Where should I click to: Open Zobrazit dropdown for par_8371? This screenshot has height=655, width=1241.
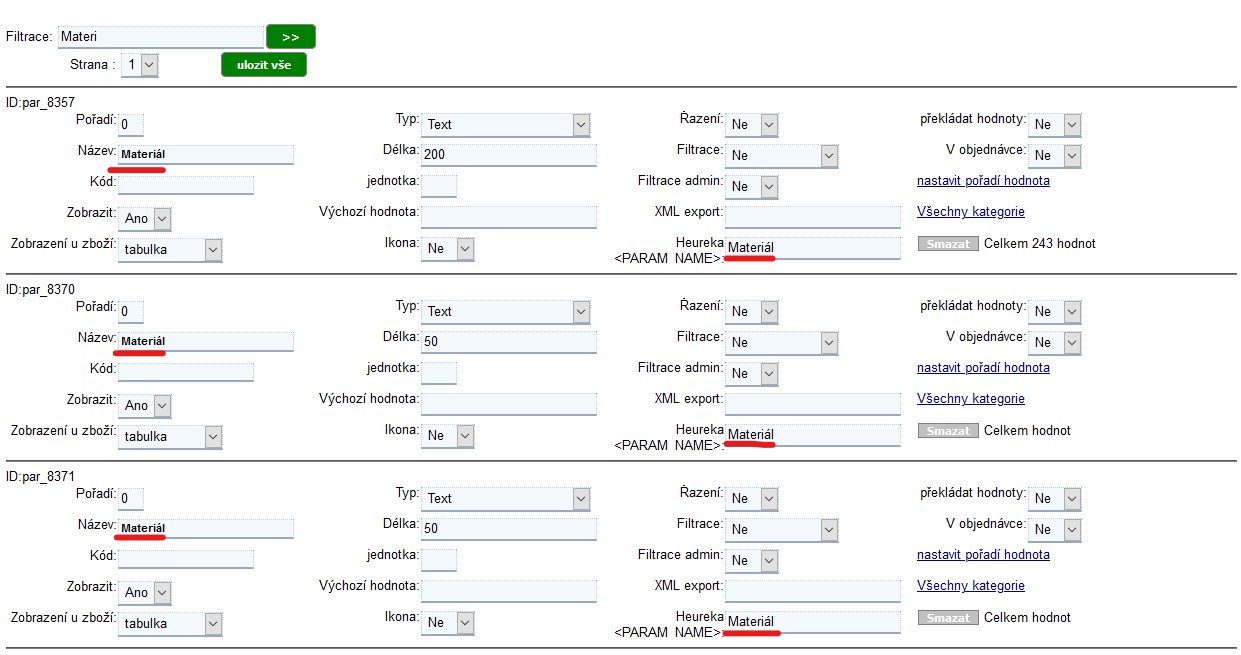click(145, 591)
